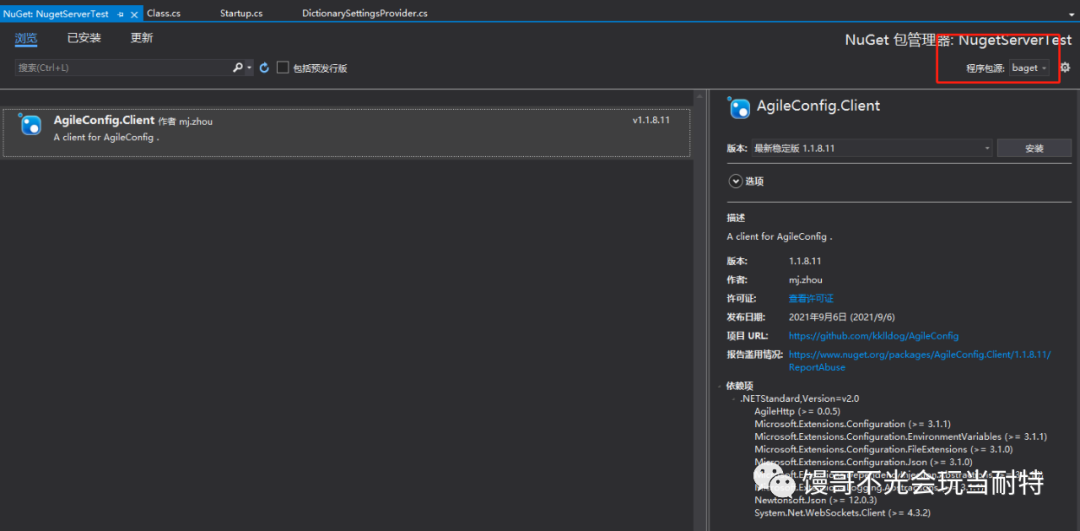The width and height of the screenshot is (1080, 531).
Task: Pin the NuGet: NugetServerTest tab
Action: tap(120, 14)
